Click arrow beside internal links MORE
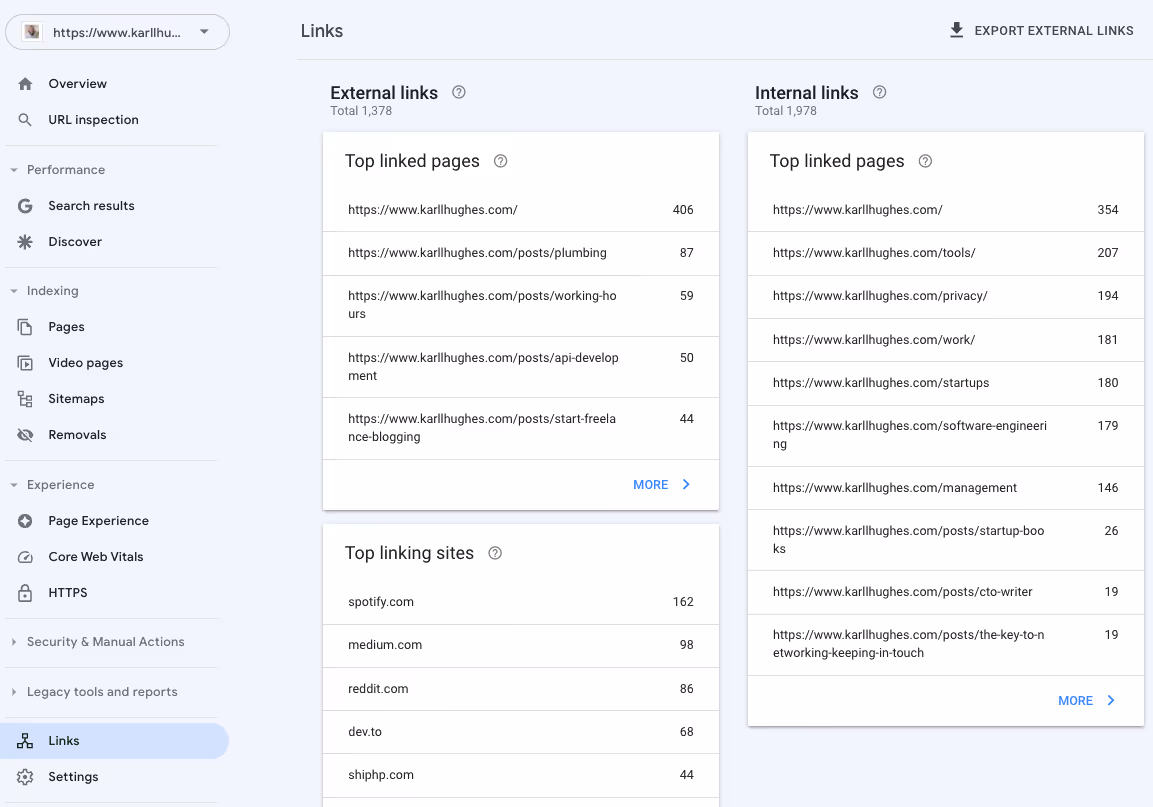1153x807 pixels. coord(1111,701)
